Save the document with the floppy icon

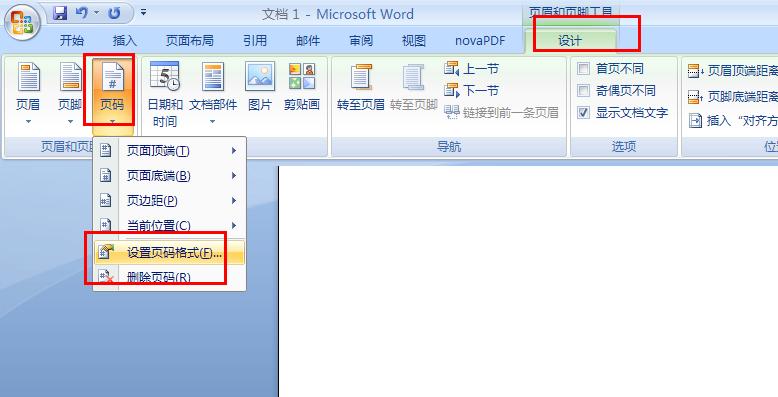point(60,13)
